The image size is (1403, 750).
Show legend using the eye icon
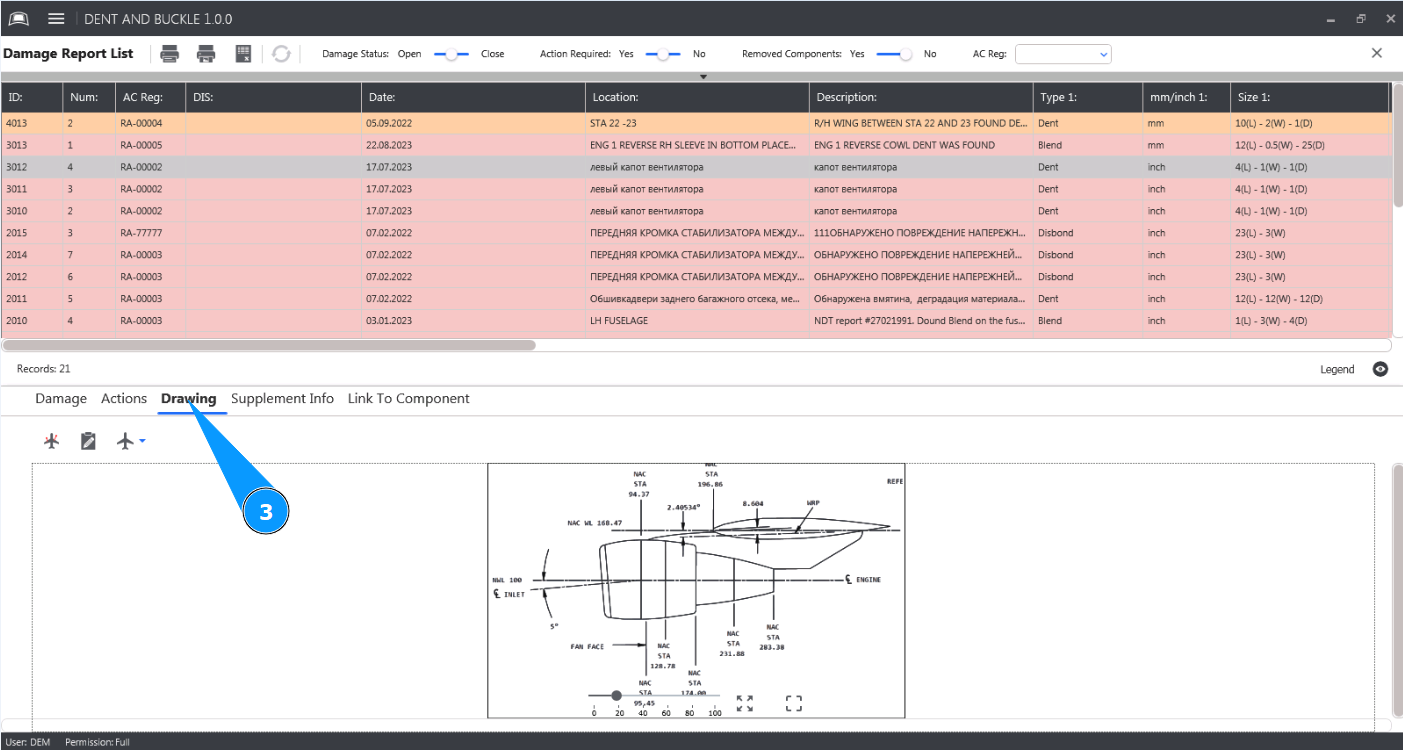pos(1380,369)
